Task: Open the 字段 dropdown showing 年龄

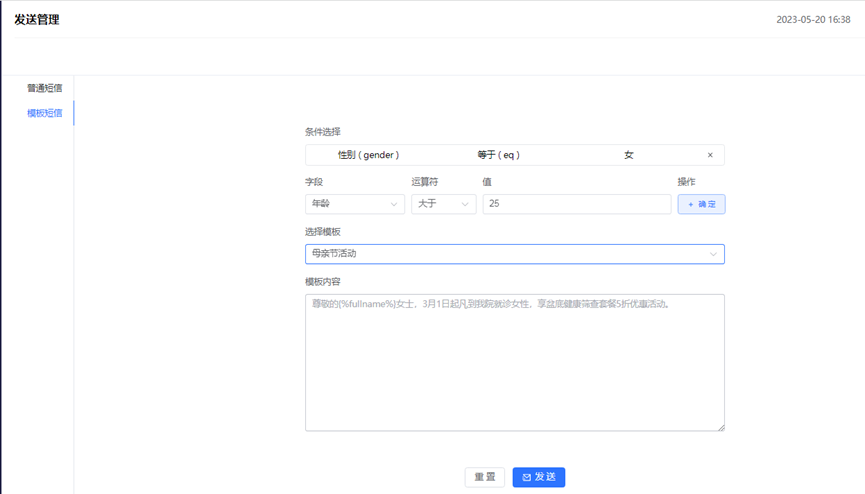Action: pos(355,204)
